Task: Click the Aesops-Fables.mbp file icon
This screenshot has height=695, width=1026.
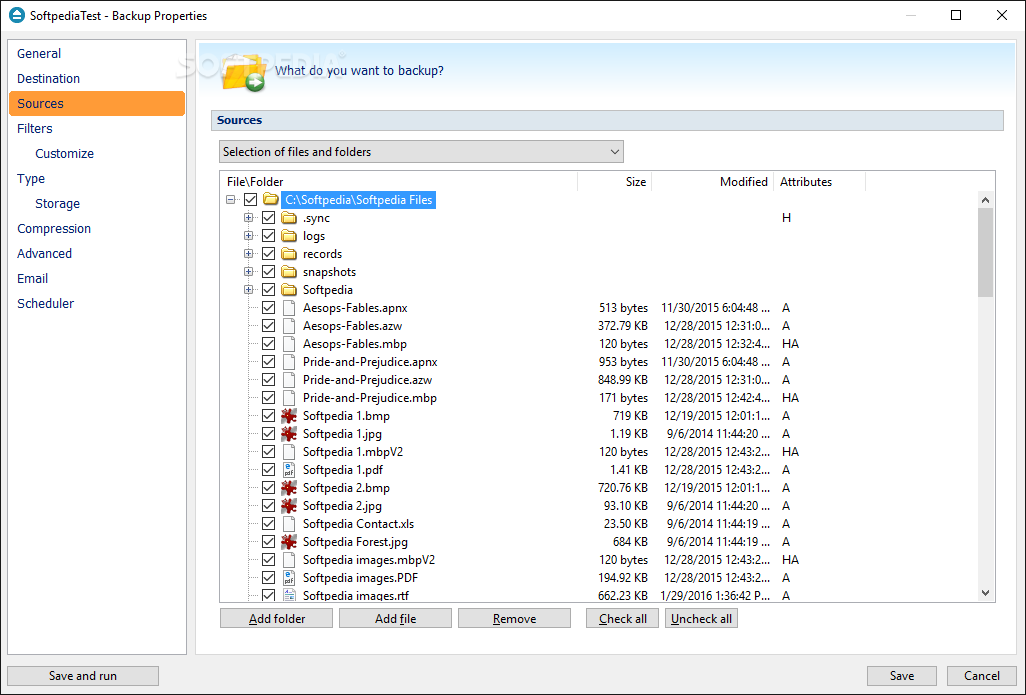Action: tap(289, 344)
